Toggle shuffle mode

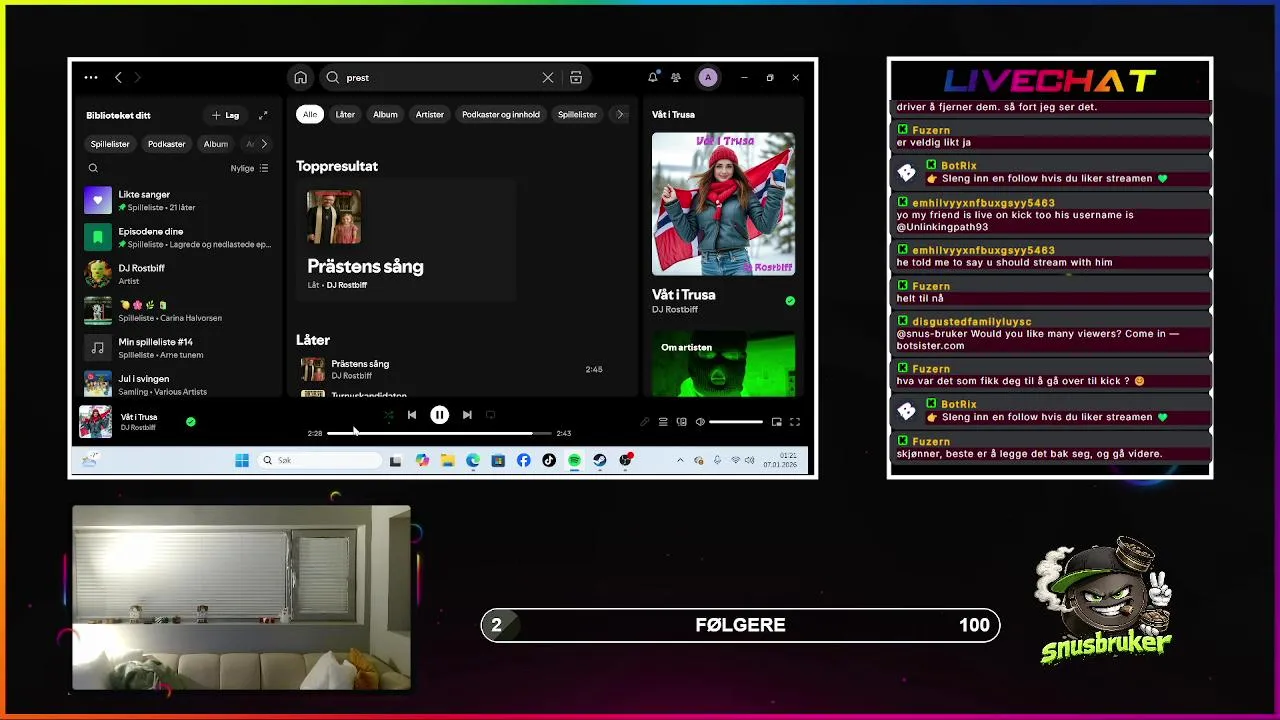[388, 415]
